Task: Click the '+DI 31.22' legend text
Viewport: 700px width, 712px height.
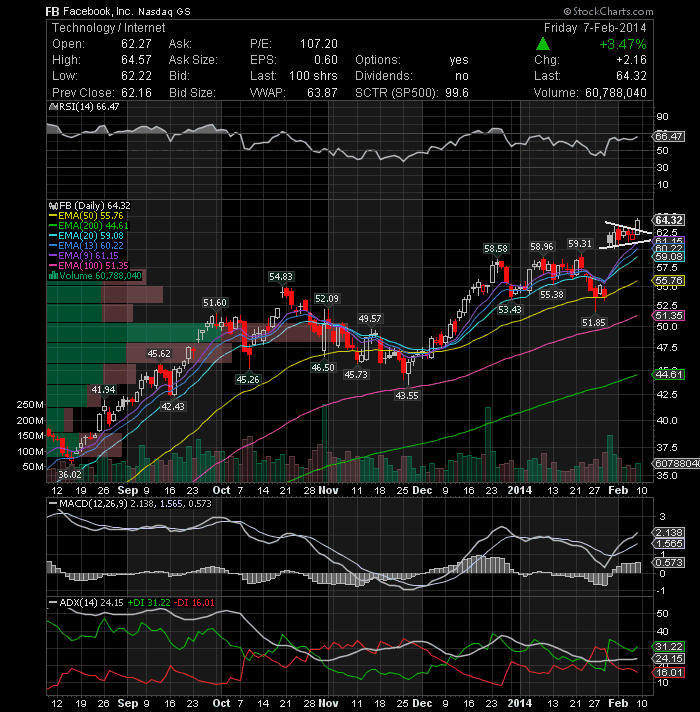Action: [149, 603]
